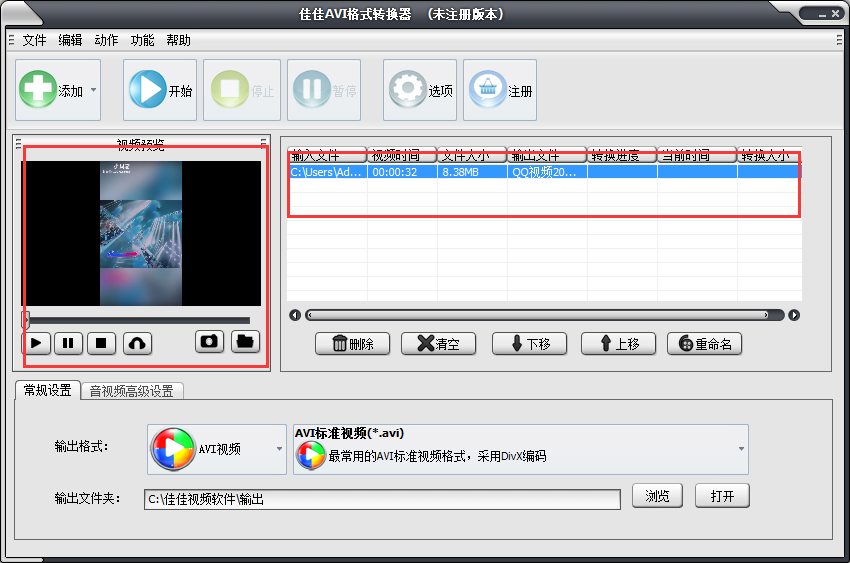This screenshot has width=850, height=563.
Task: Select the QQ视频 file row in list
Action: pyautogui.click(x=544, y=172)
